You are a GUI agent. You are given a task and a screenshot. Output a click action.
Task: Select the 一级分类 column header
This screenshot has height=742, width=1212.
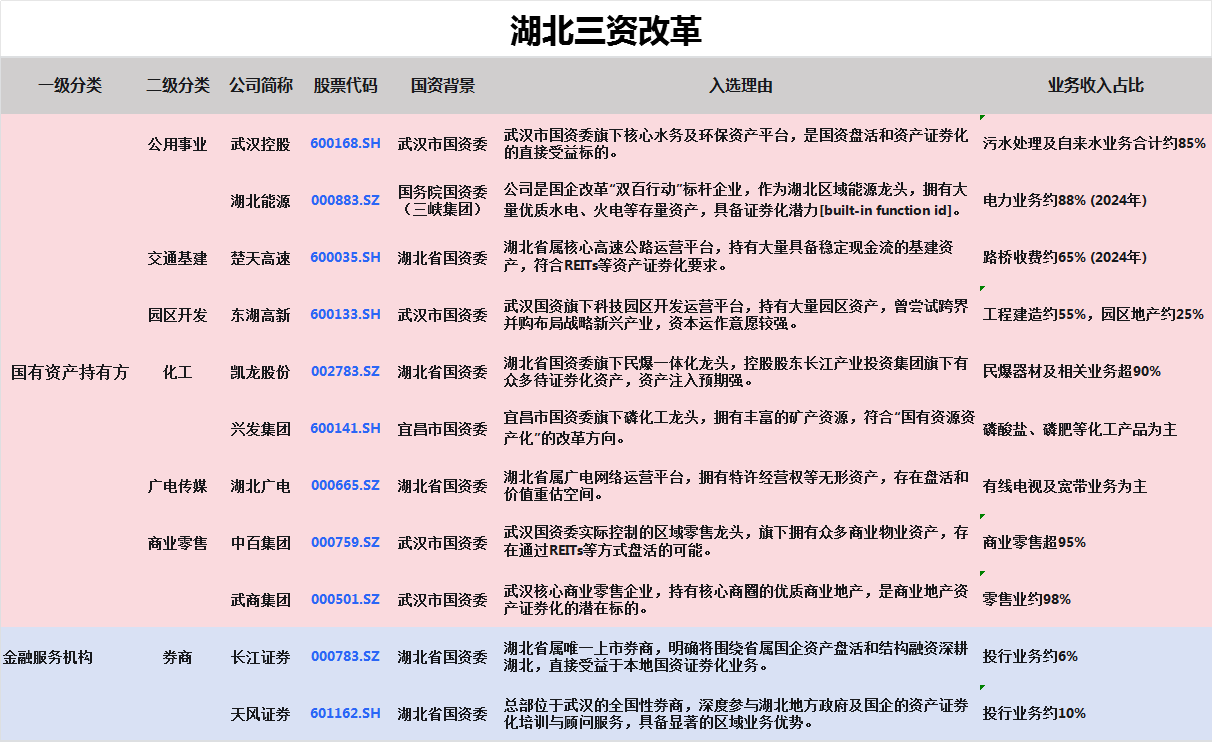pyautogui.click(x=70, y=85)
